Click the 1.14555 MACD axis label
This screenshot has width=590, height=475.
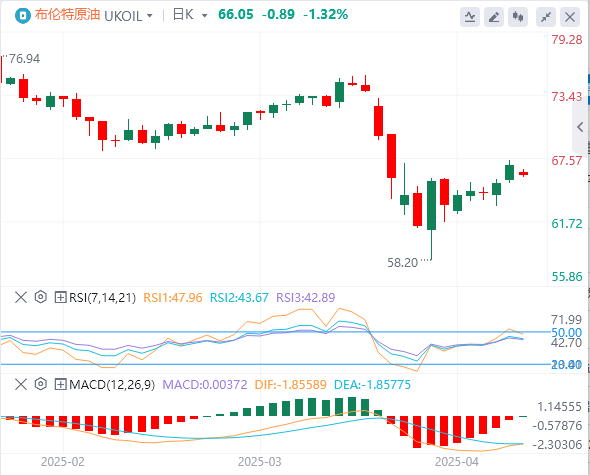tap(560, 407)
